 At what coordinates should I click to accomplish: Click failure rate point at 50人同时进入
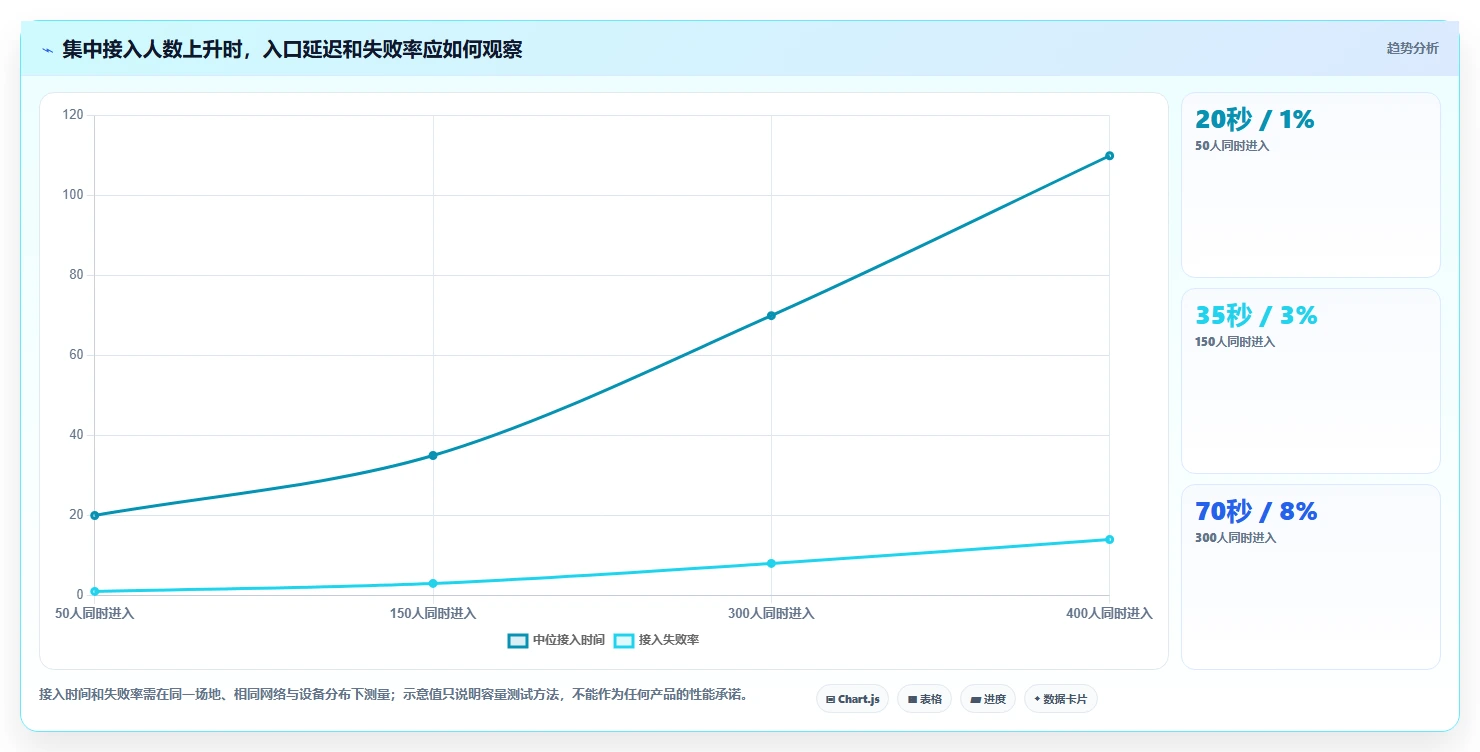pos(95,591)
